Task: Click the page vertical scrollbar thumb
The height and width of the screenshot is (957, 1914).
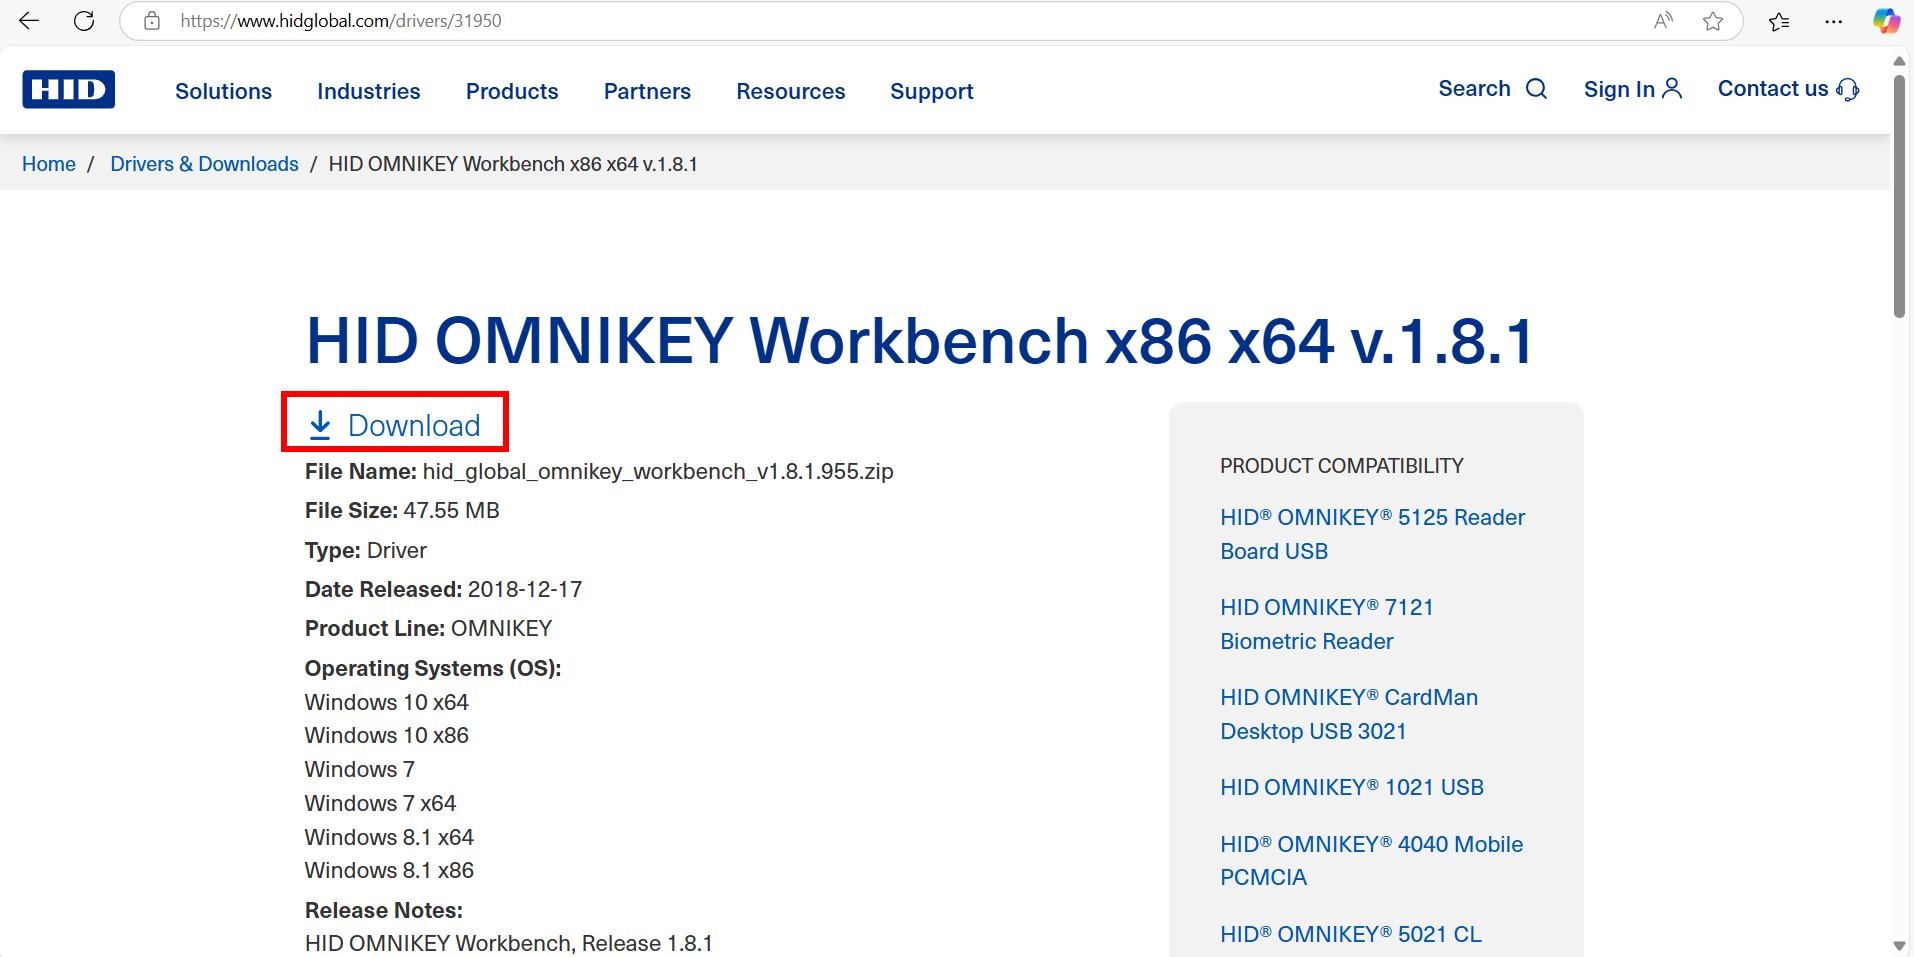Action: coord(1899,195)
